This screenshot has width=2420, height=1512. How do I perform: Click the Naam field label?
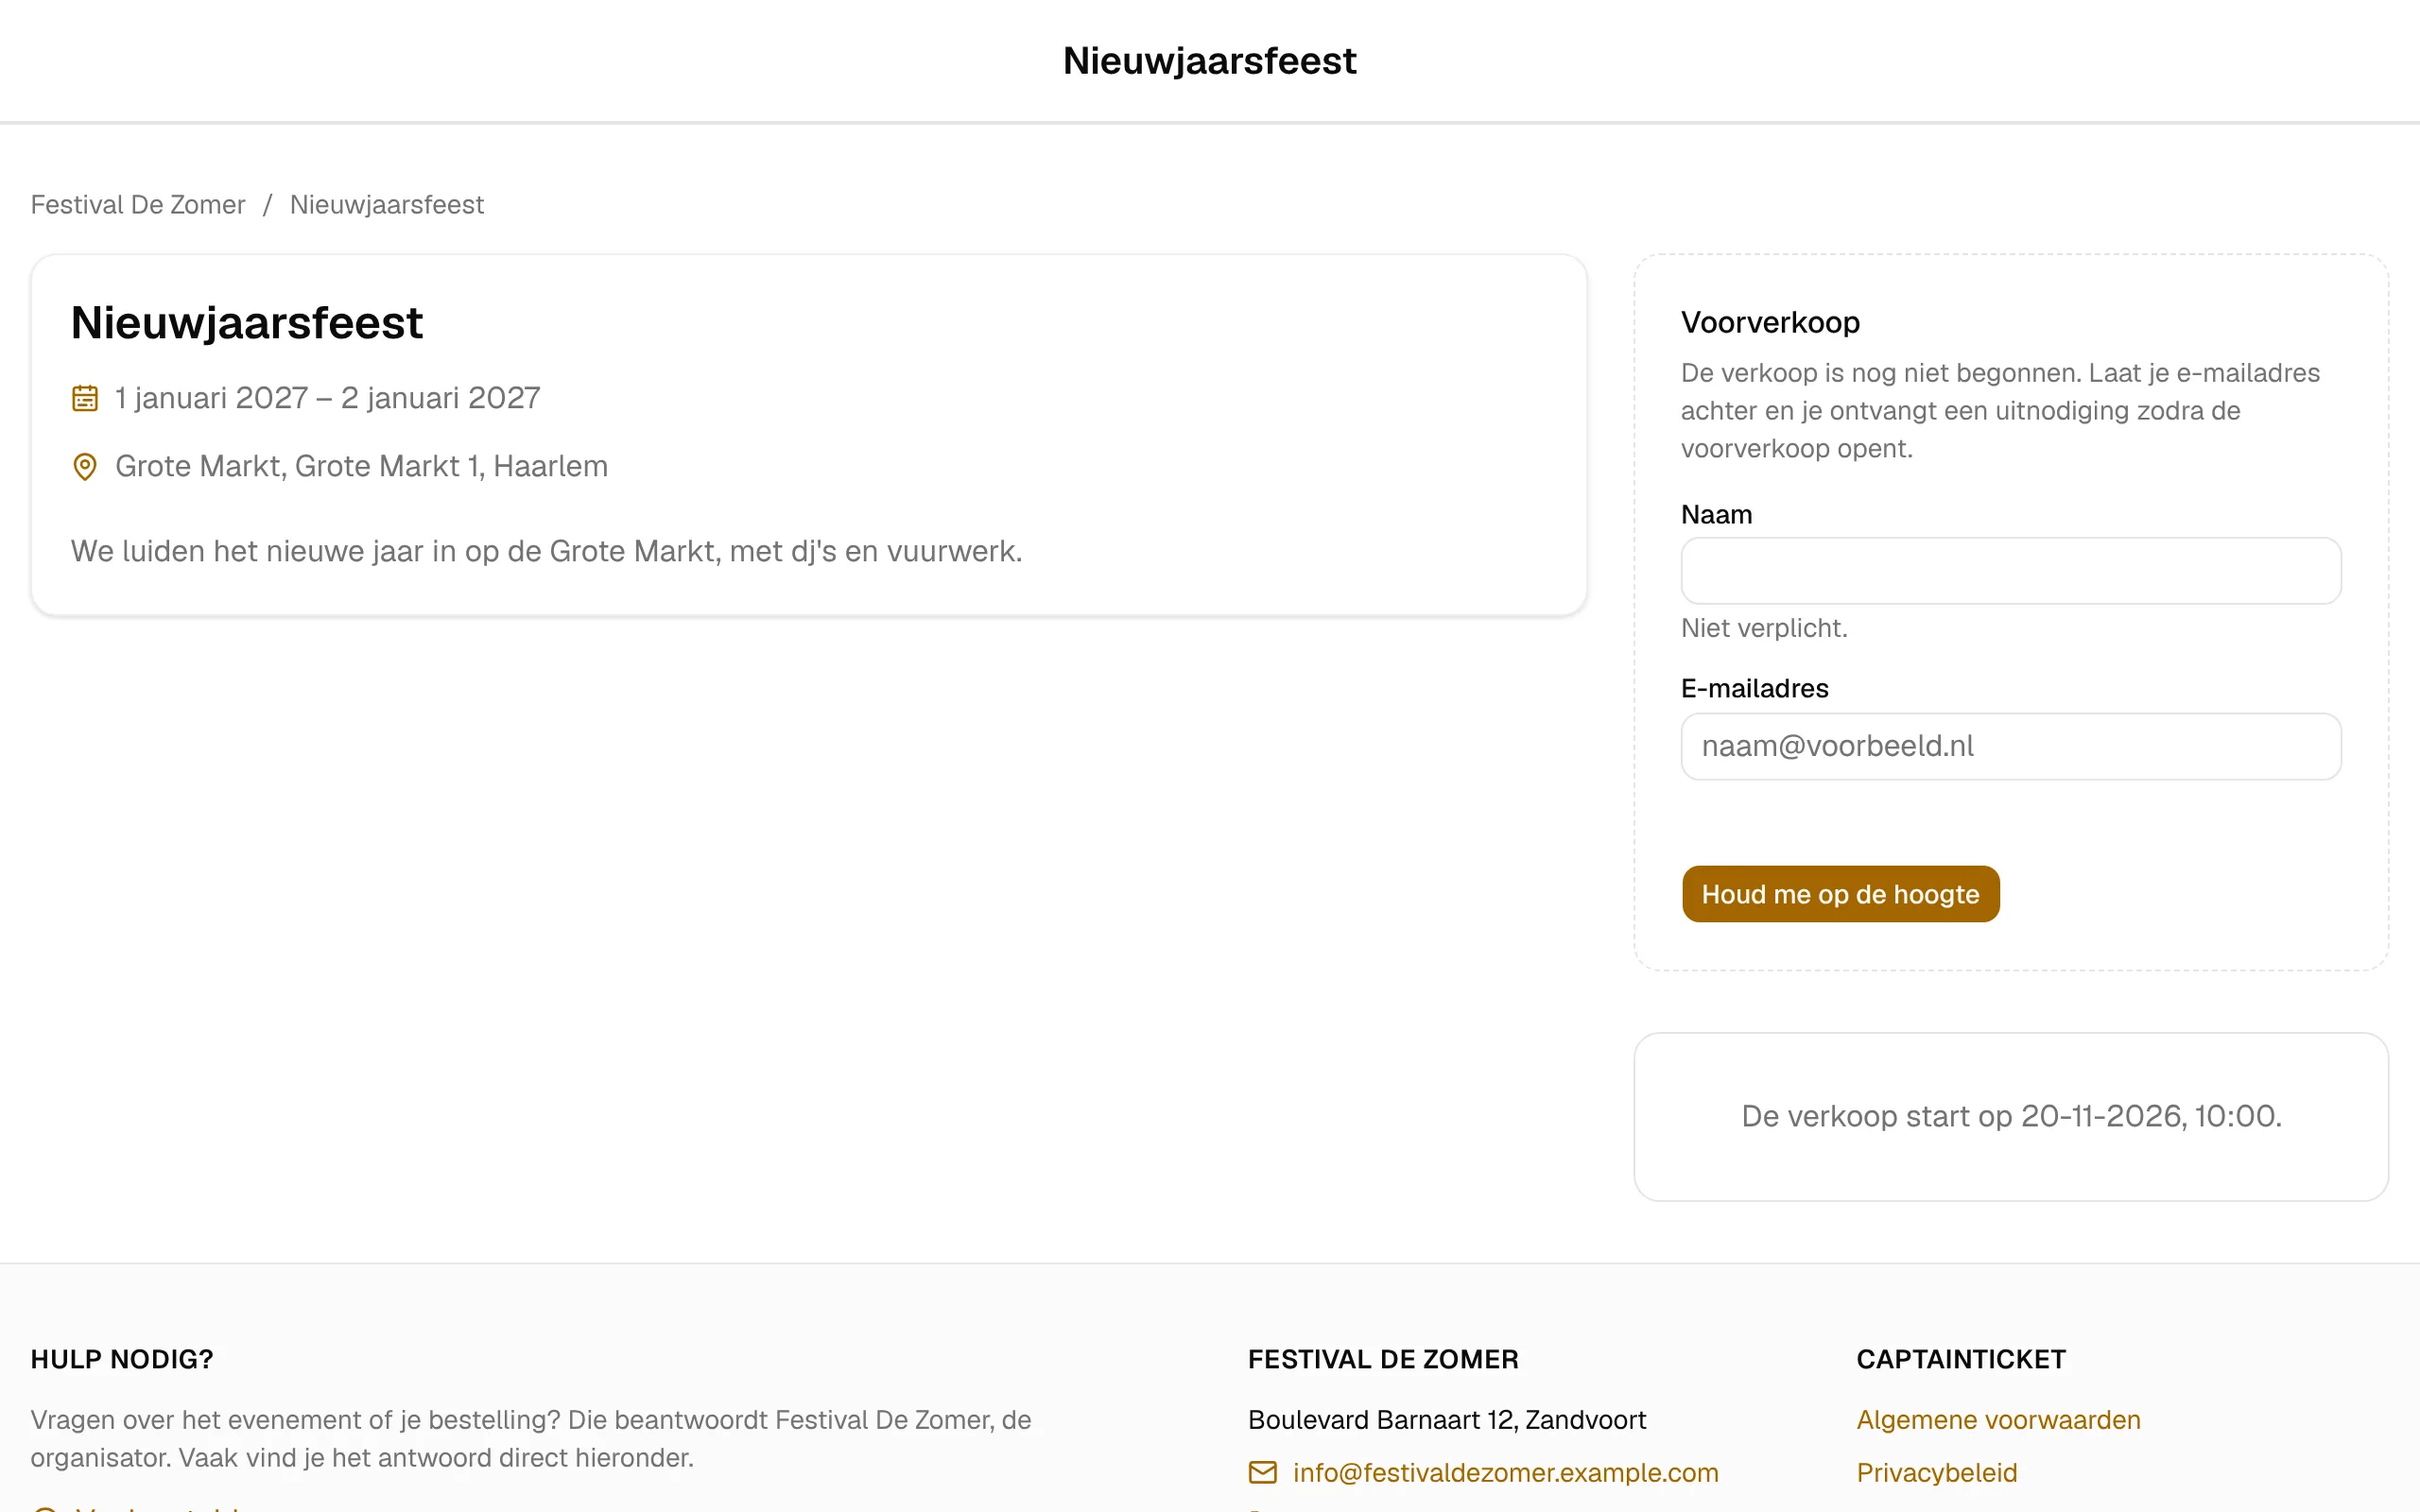click(1716, 514)
